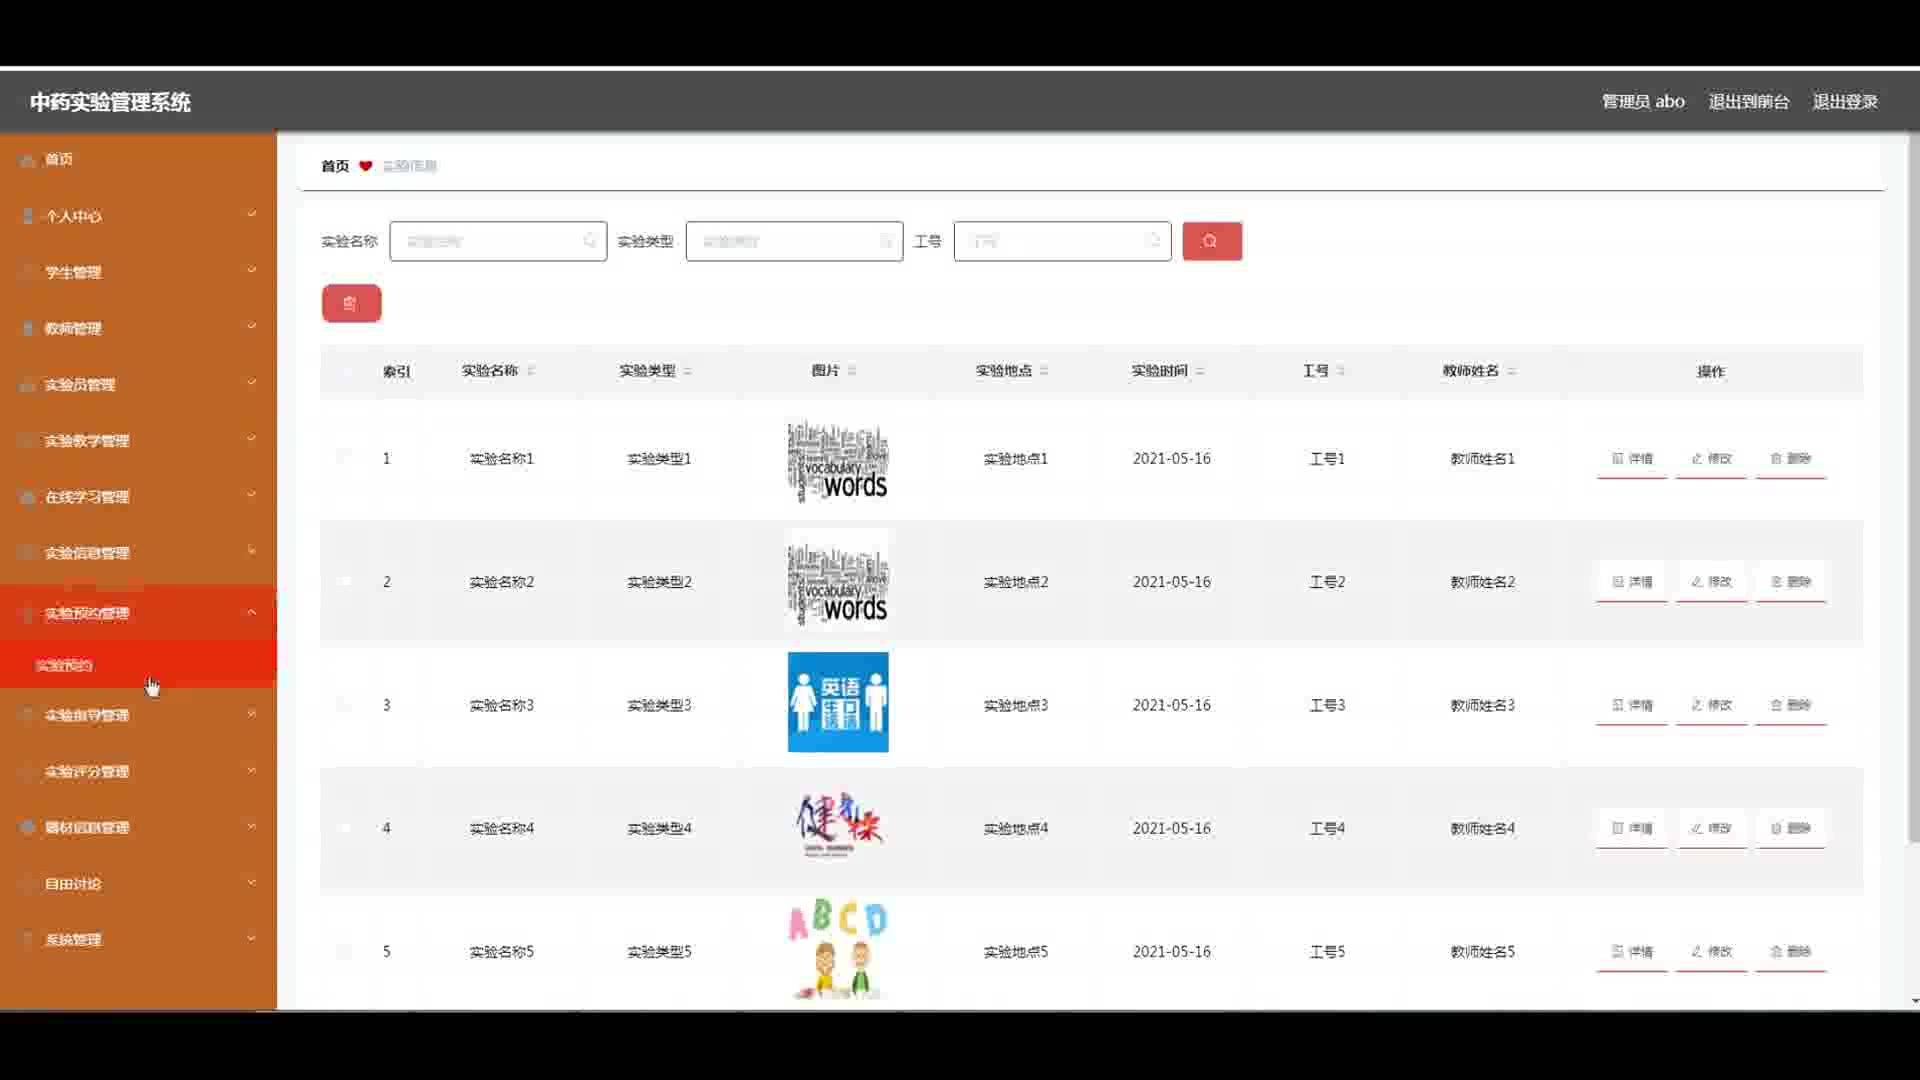Sort by 实验名称 using its sort icon
Viewport: 1920px width, 1080px height.
click(x=531, y=371)
